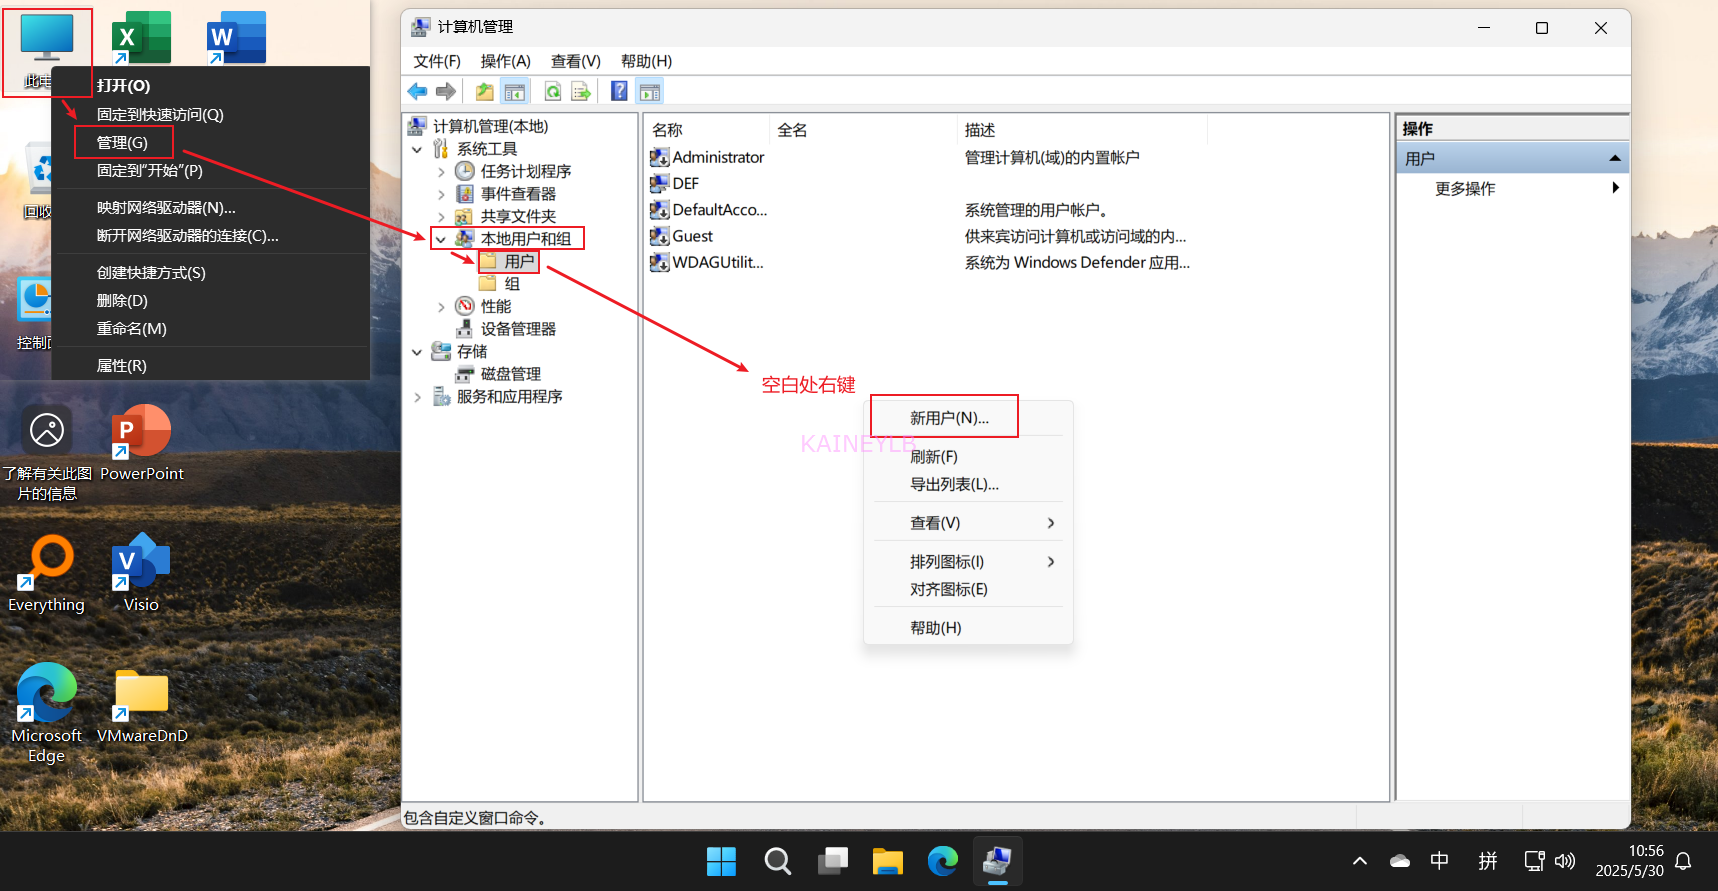Click the Computer Management taskbar icon

point(997,861)
